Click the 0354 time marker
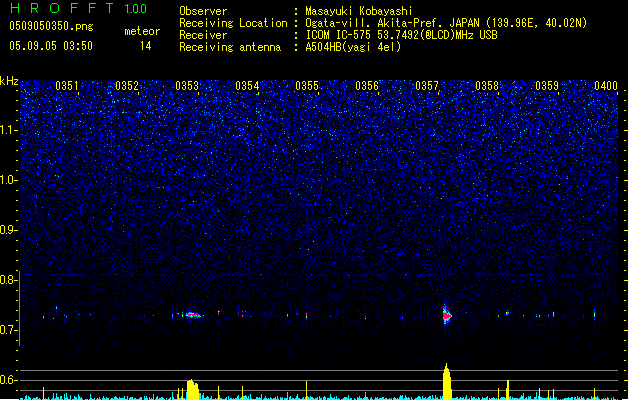This screenshot has height=400, width=629. pos(247,86)
